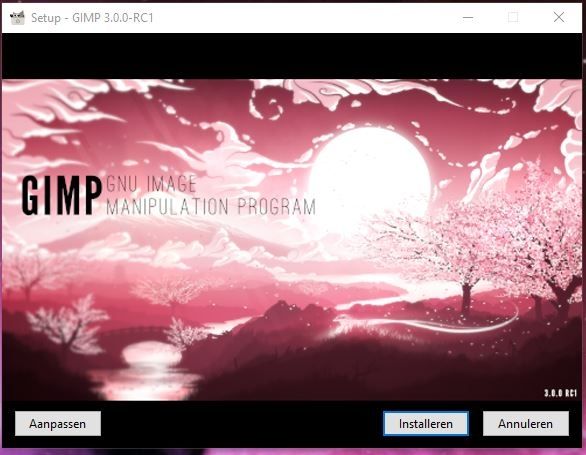Click the GIMP splash artwork image
This screenshot has height=455, width=586.
click(x=292, y=240)
